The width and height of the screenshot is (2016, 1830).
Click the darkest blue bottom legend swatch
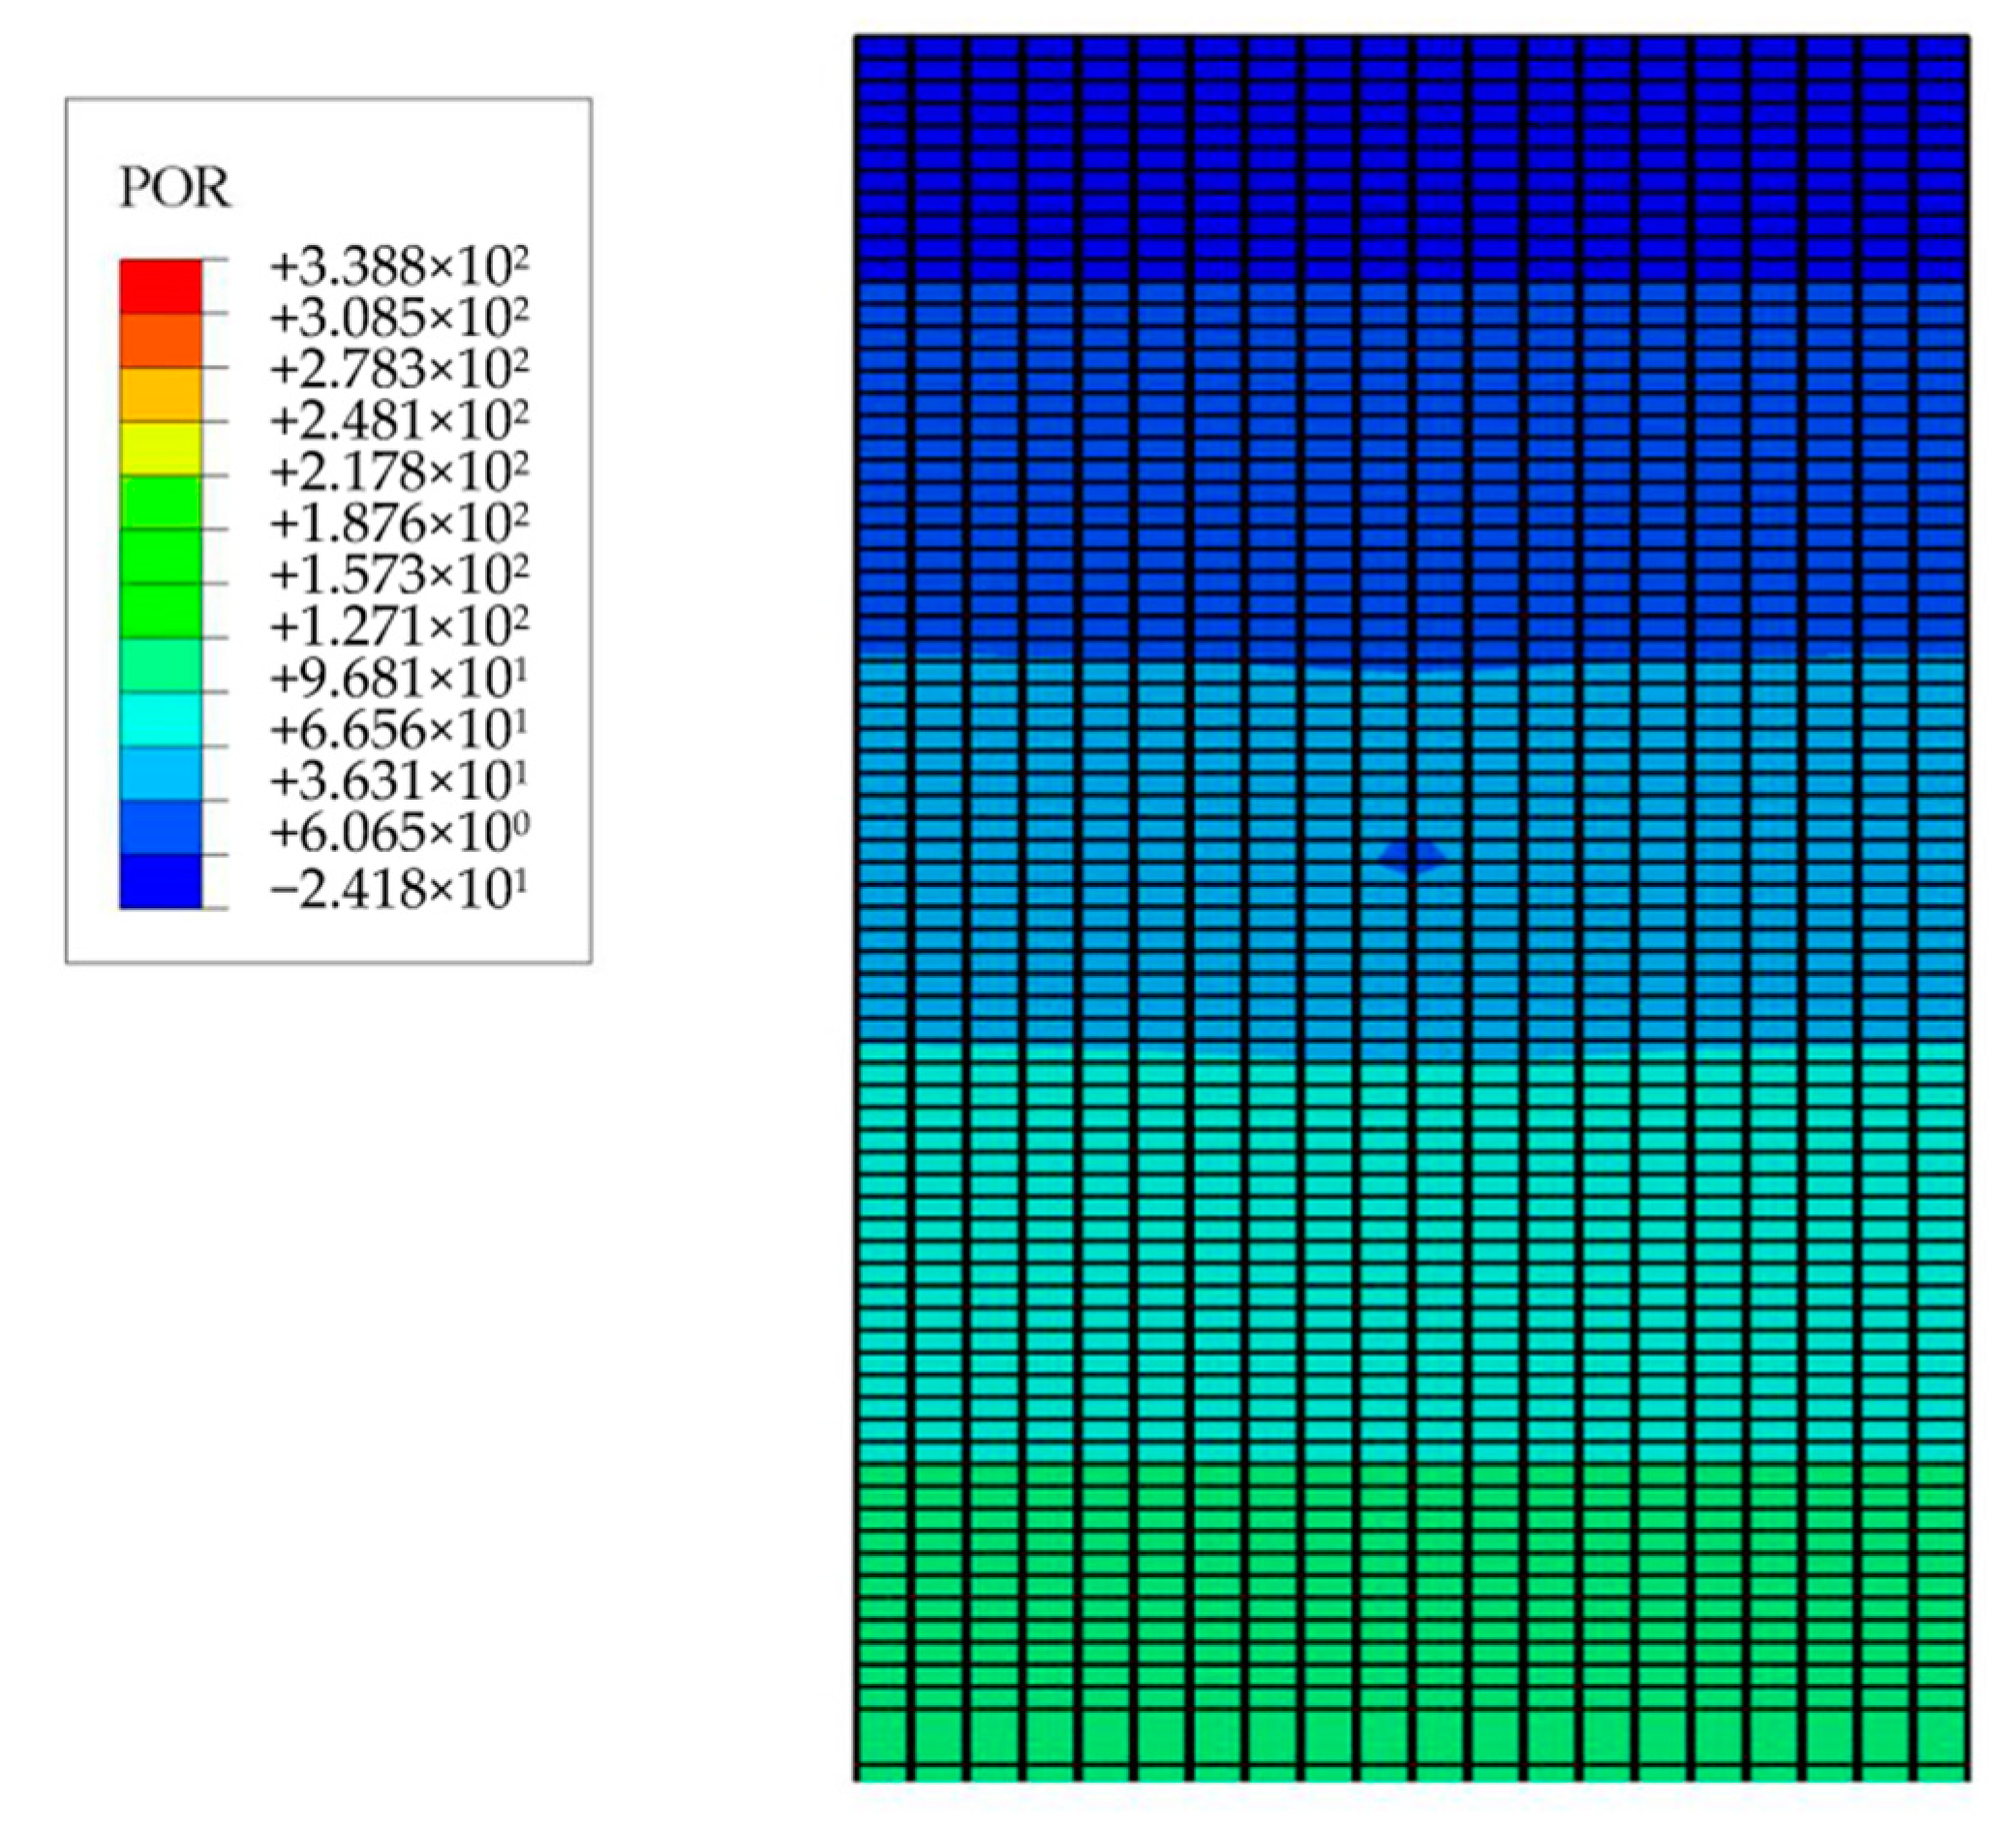160,881
